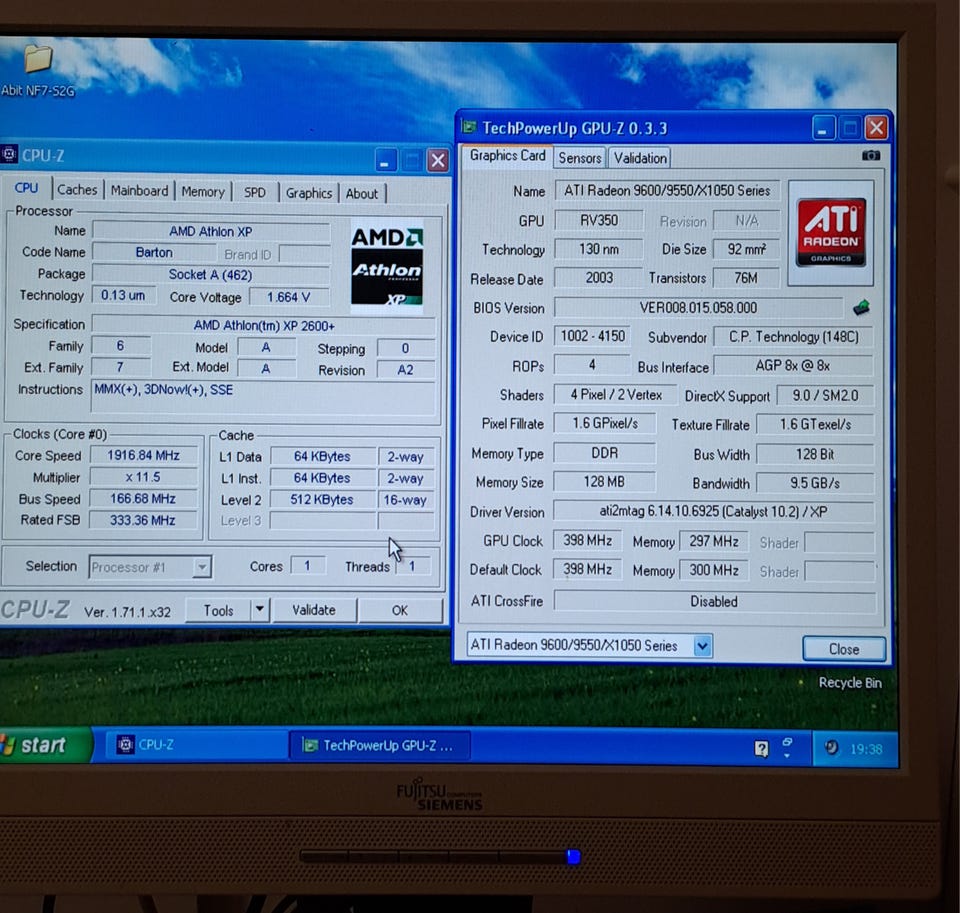960x913 pixels.
Task: Click the GPU-Z title bar icon
Action: (470, 127)
